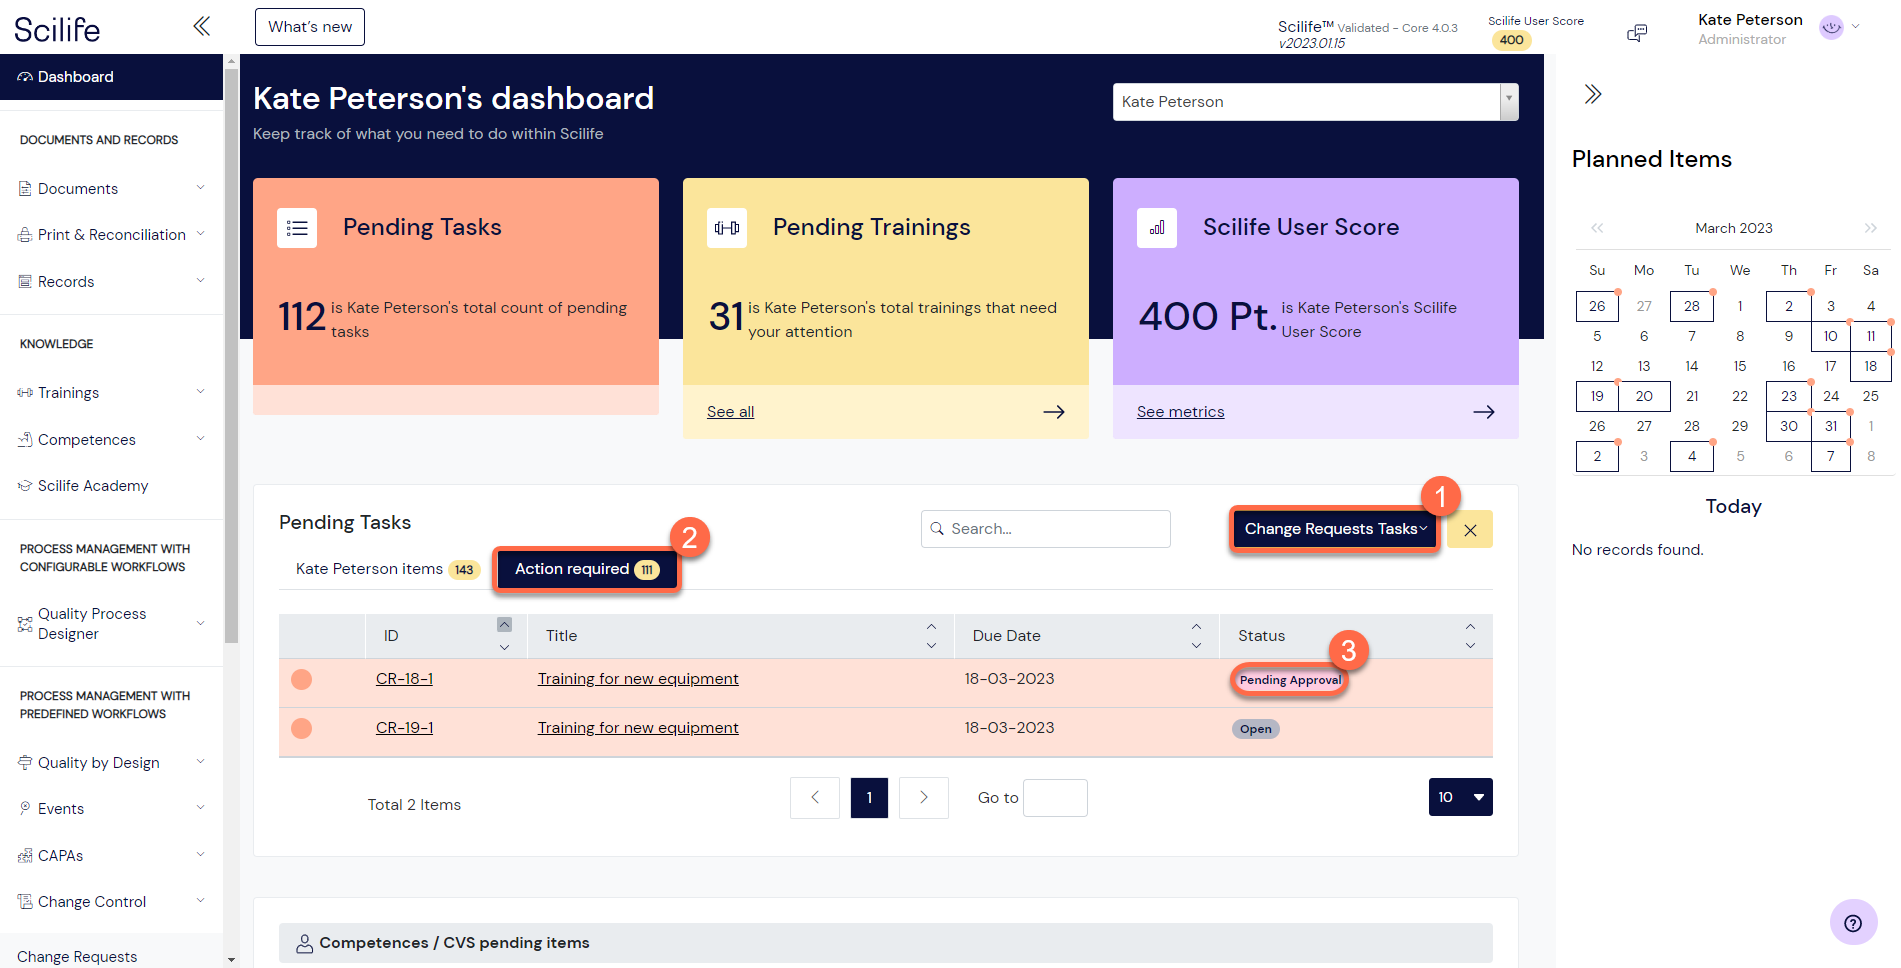
Task: Click the Pending Approval status badge
Action: (1290, 680)
